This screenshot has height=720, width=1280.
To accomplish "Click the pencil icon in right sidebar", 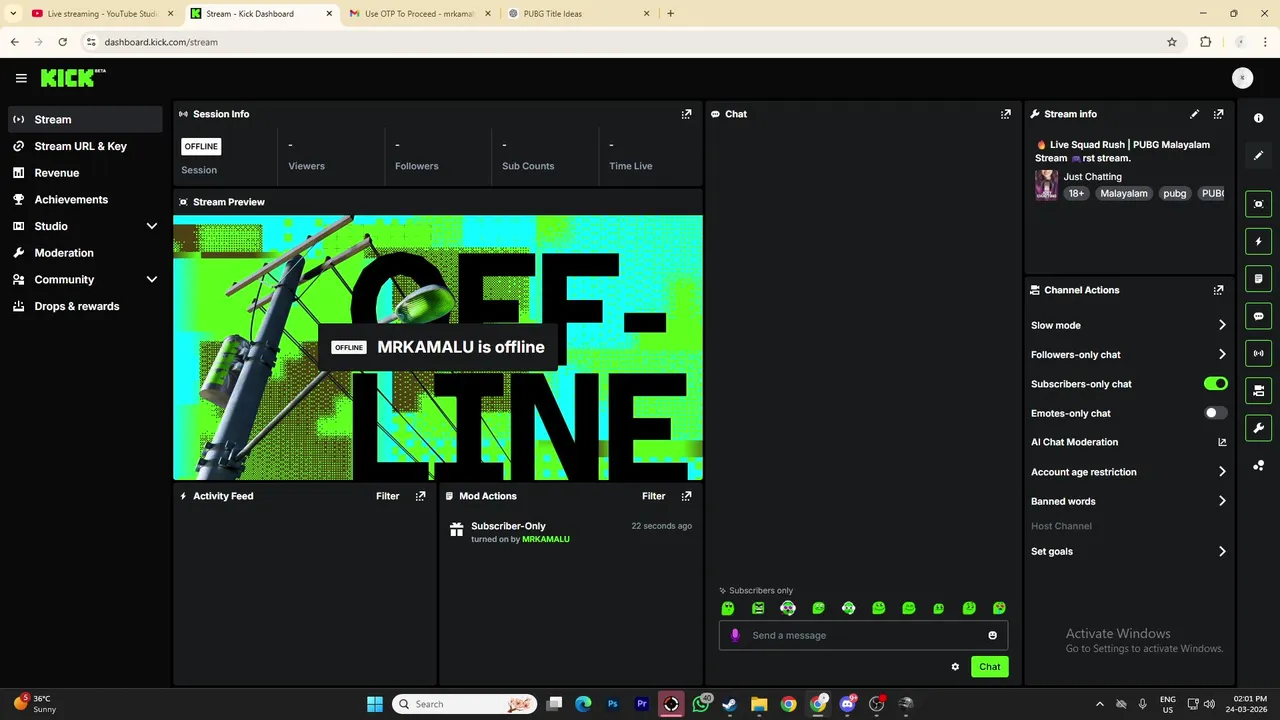I will point(1258,155).
